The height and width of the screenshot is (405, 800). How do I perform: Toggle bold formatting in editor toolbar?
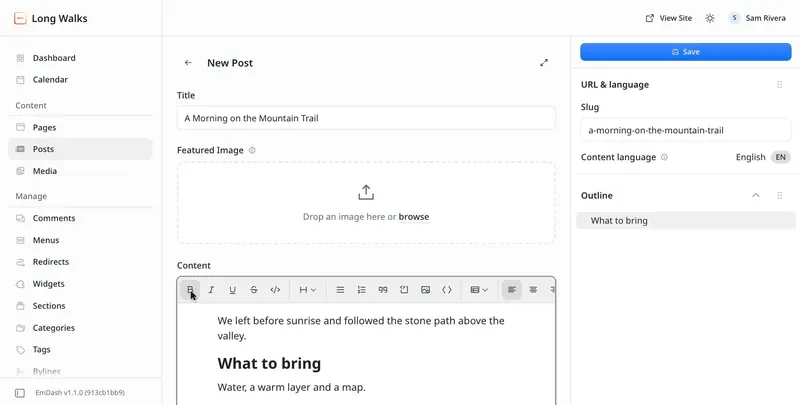[190, 290]
